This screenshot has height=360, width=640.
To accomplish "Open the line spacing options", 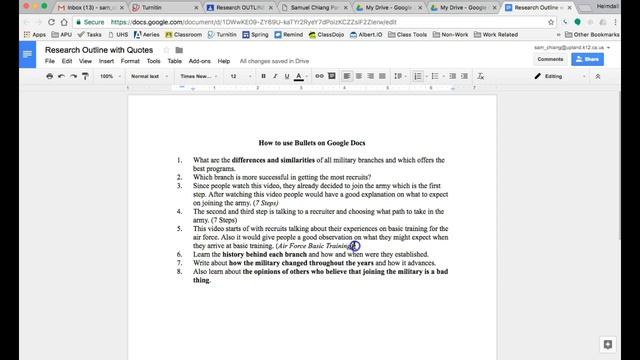I will click(x=400, y=76).
